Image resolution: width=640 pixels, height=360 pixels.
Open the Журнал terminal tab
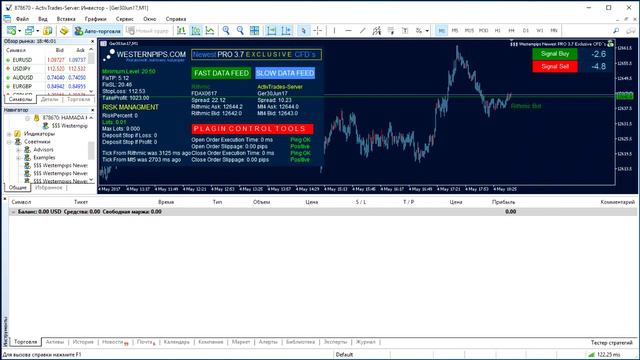pyautogui.click(x=365, y=342)
